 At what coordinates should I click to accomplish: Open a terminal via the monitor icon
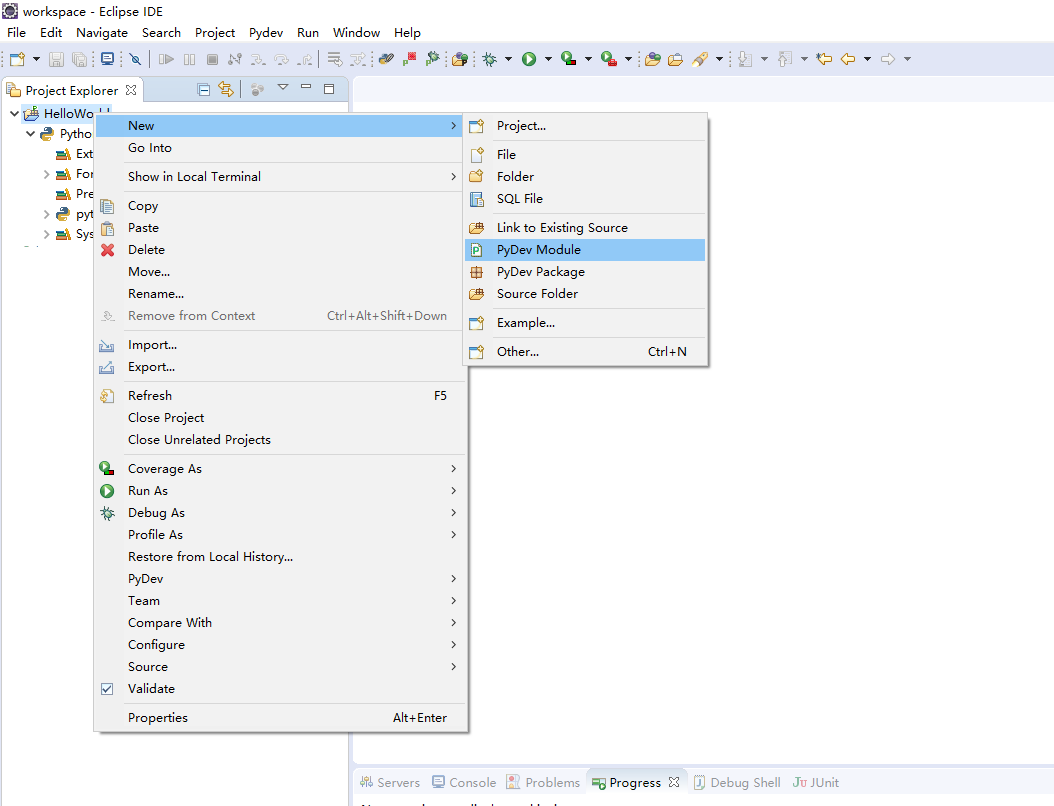click(108, 59)
